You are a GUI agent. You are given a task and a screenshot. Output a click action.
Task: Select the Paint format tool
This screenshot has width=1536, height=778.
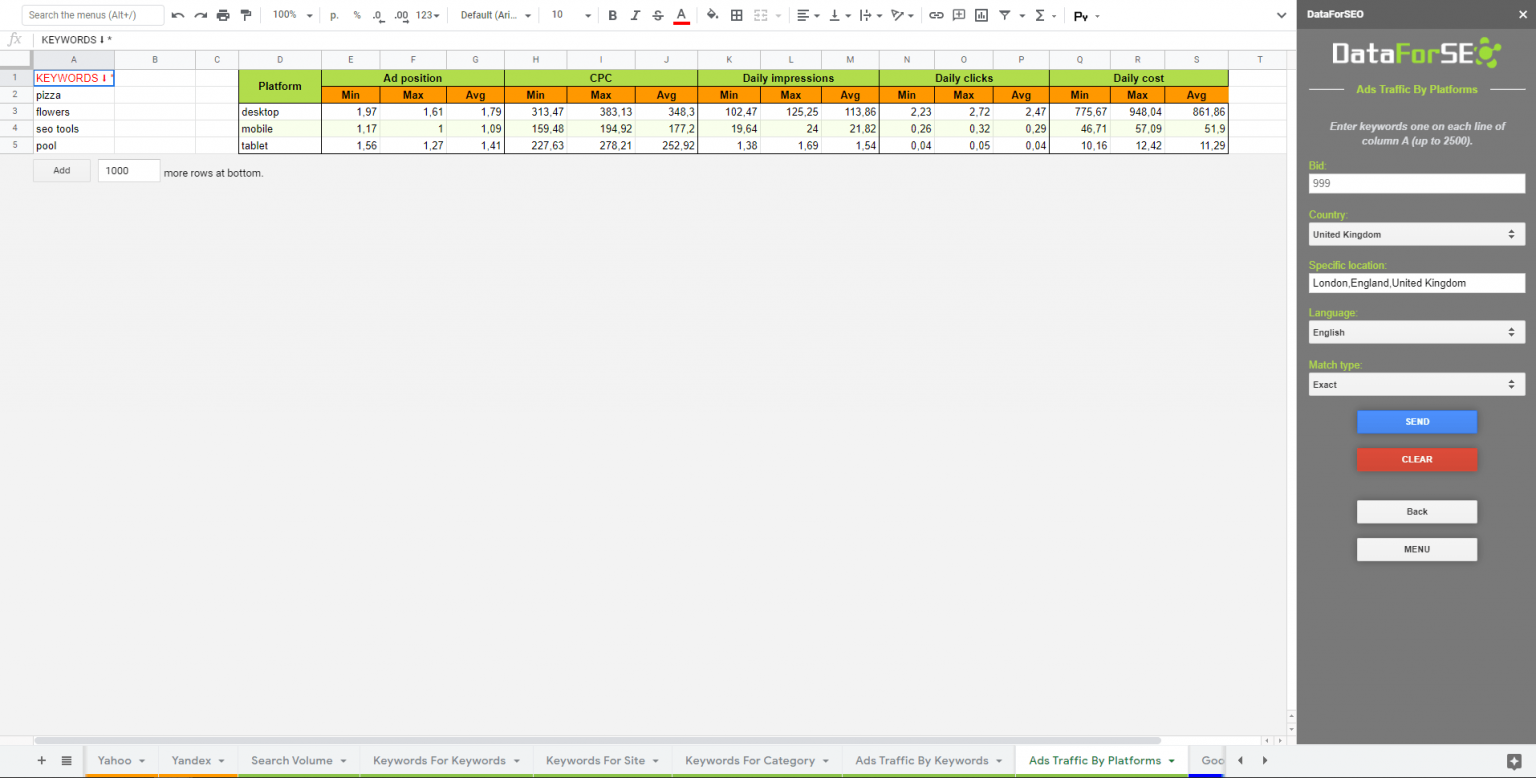pos(244,15)
